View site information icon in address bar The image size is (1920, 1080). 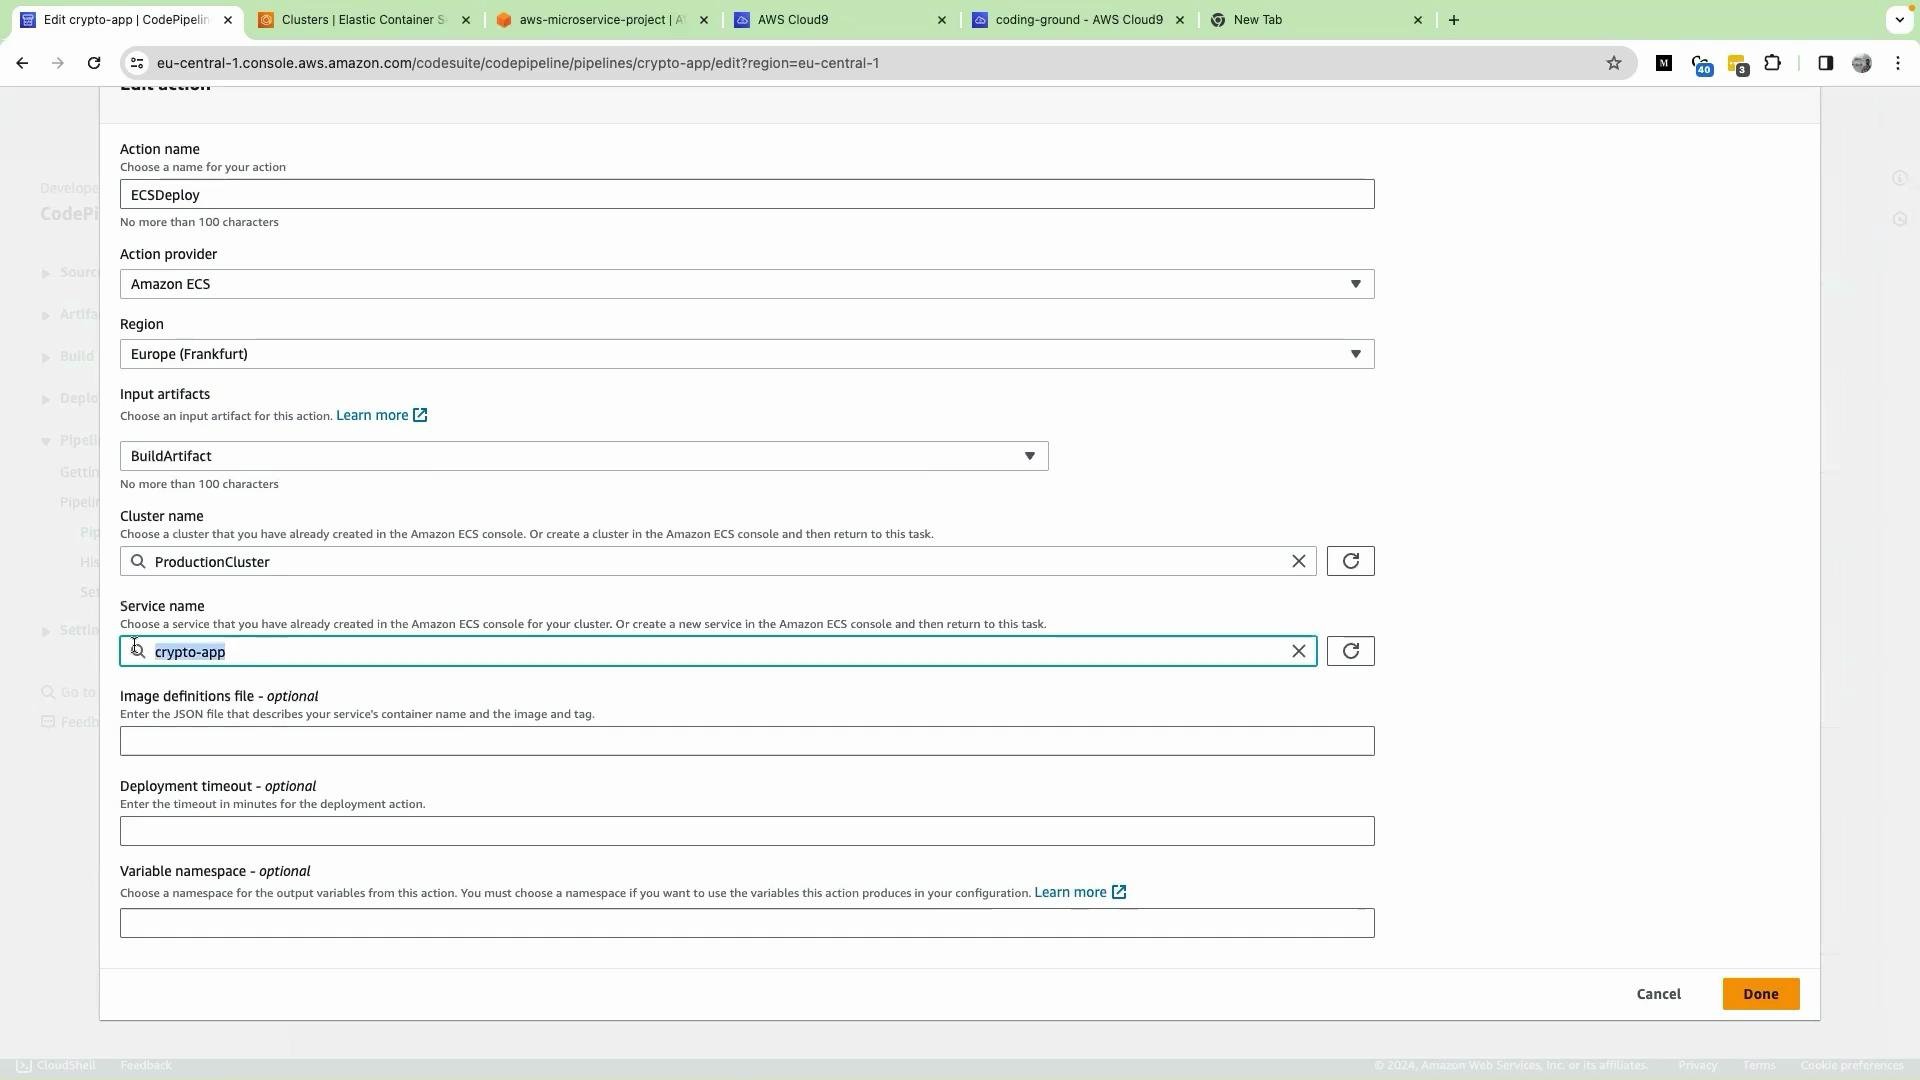(138, 63)
